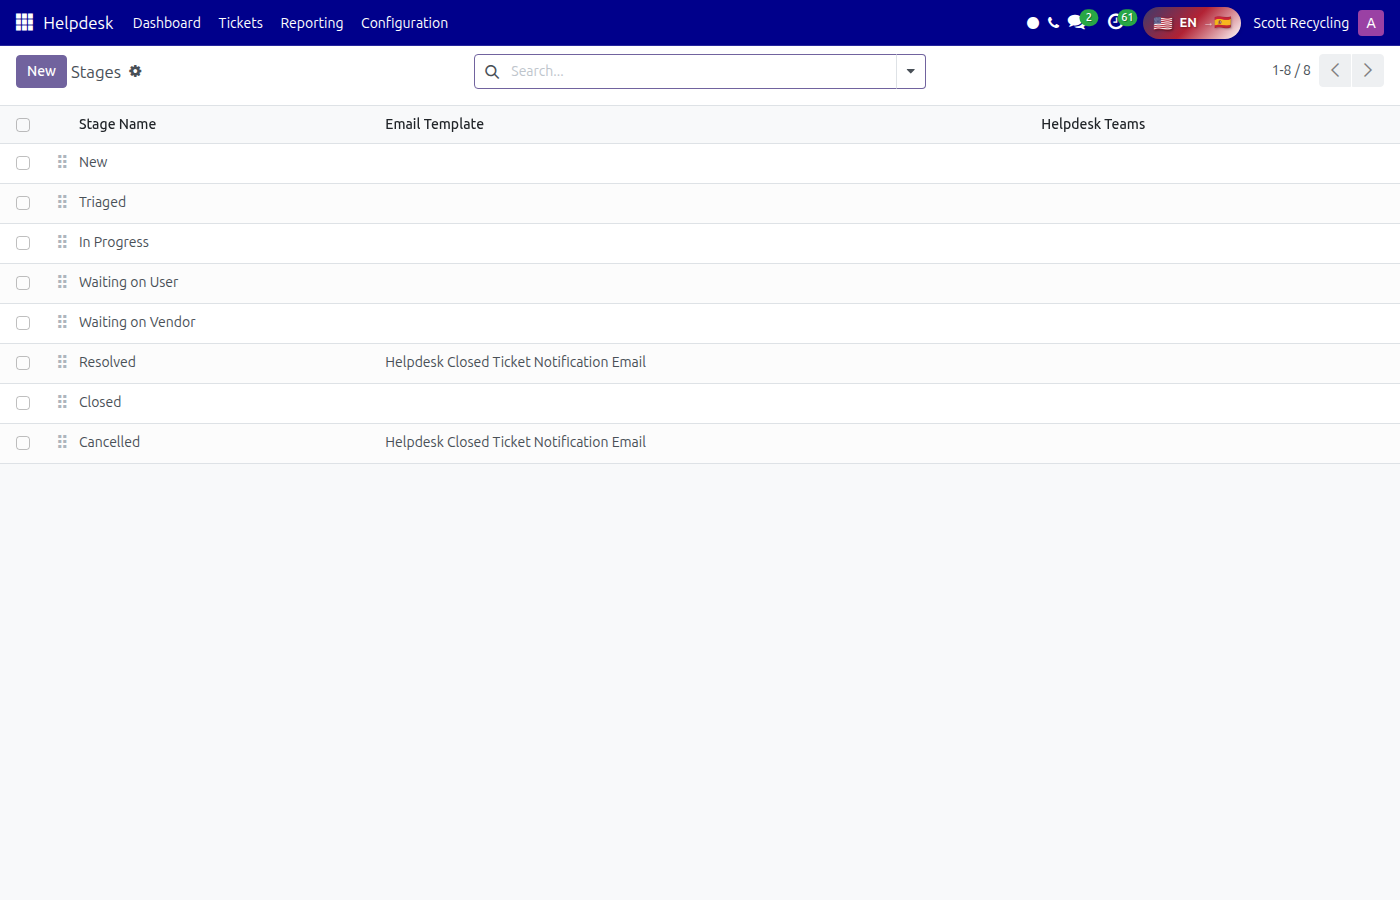Check the box for In Progress stage

click(23, 243)
